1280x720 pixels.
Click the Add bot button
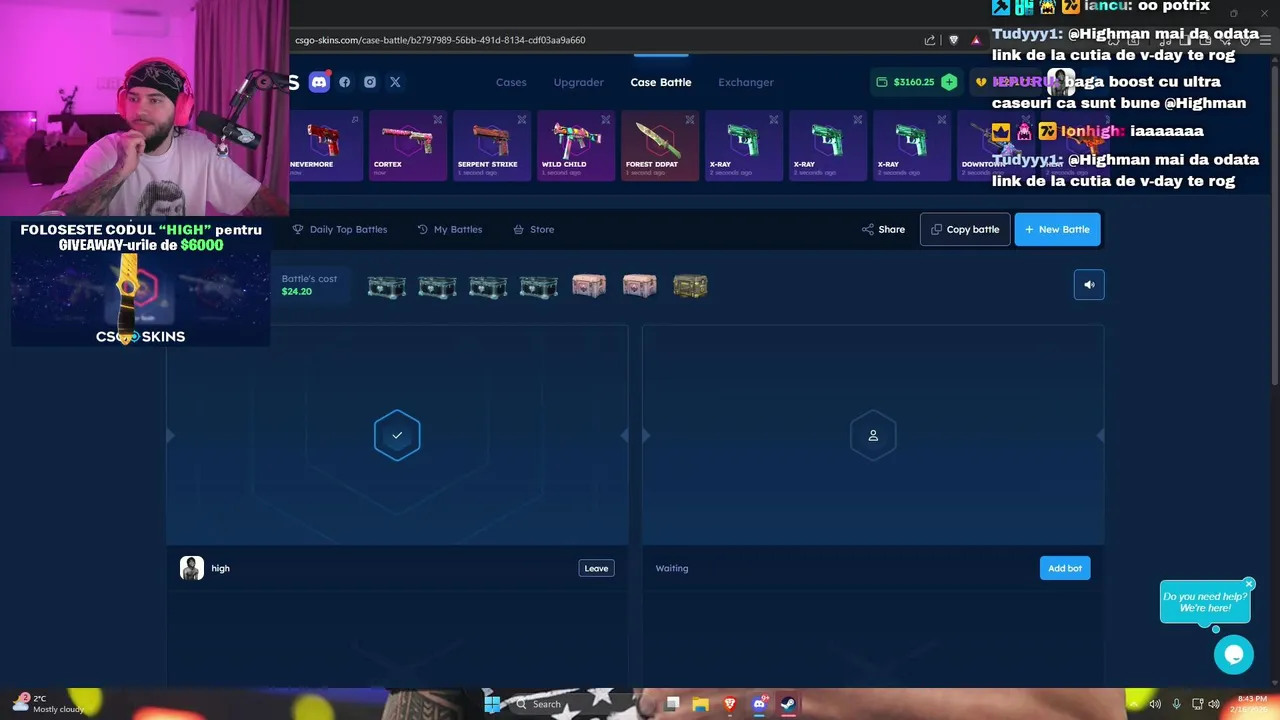(x=1065, y=568)
